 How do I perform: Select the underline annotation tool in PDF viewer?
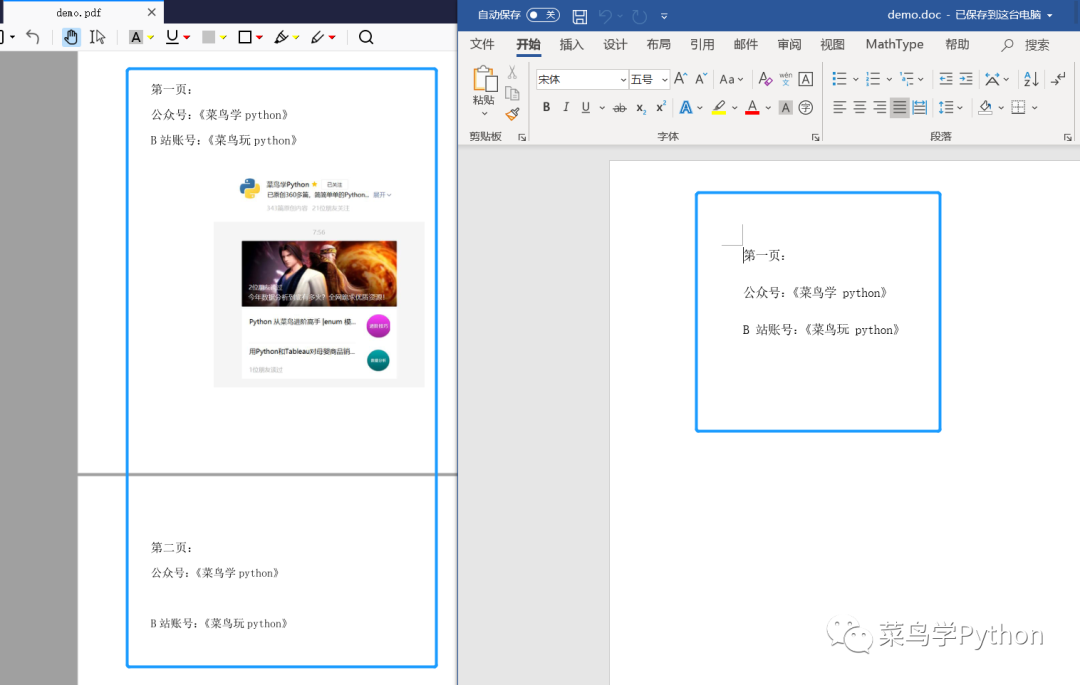[x=172, y=37]
